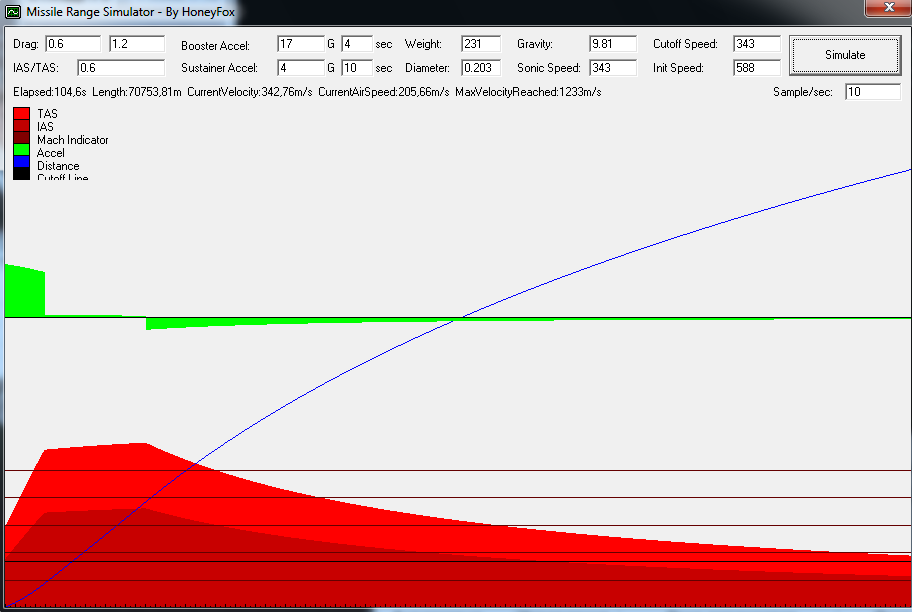Screen dimensions: 912x612
Task: Select the Sustainer Accel G field
Action: pos(301,68)
